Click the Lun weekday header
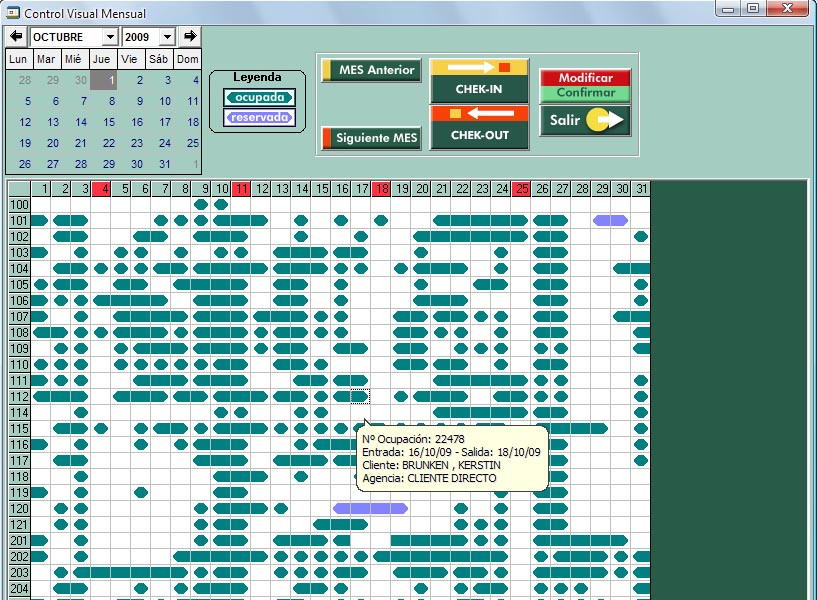 pyautogui.click(x=18, y=59)
